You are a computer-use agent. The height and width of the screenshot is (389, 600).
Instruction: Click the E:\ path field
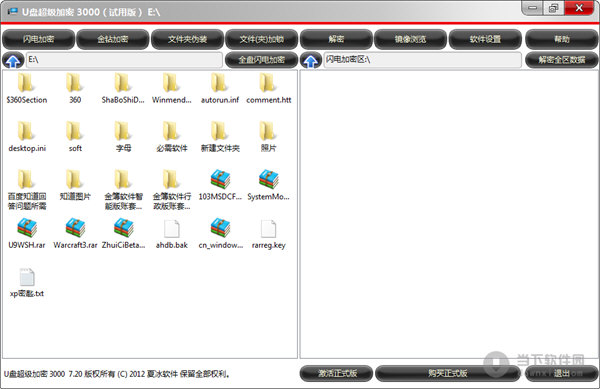pyautogui.click(x=124, y=60)
